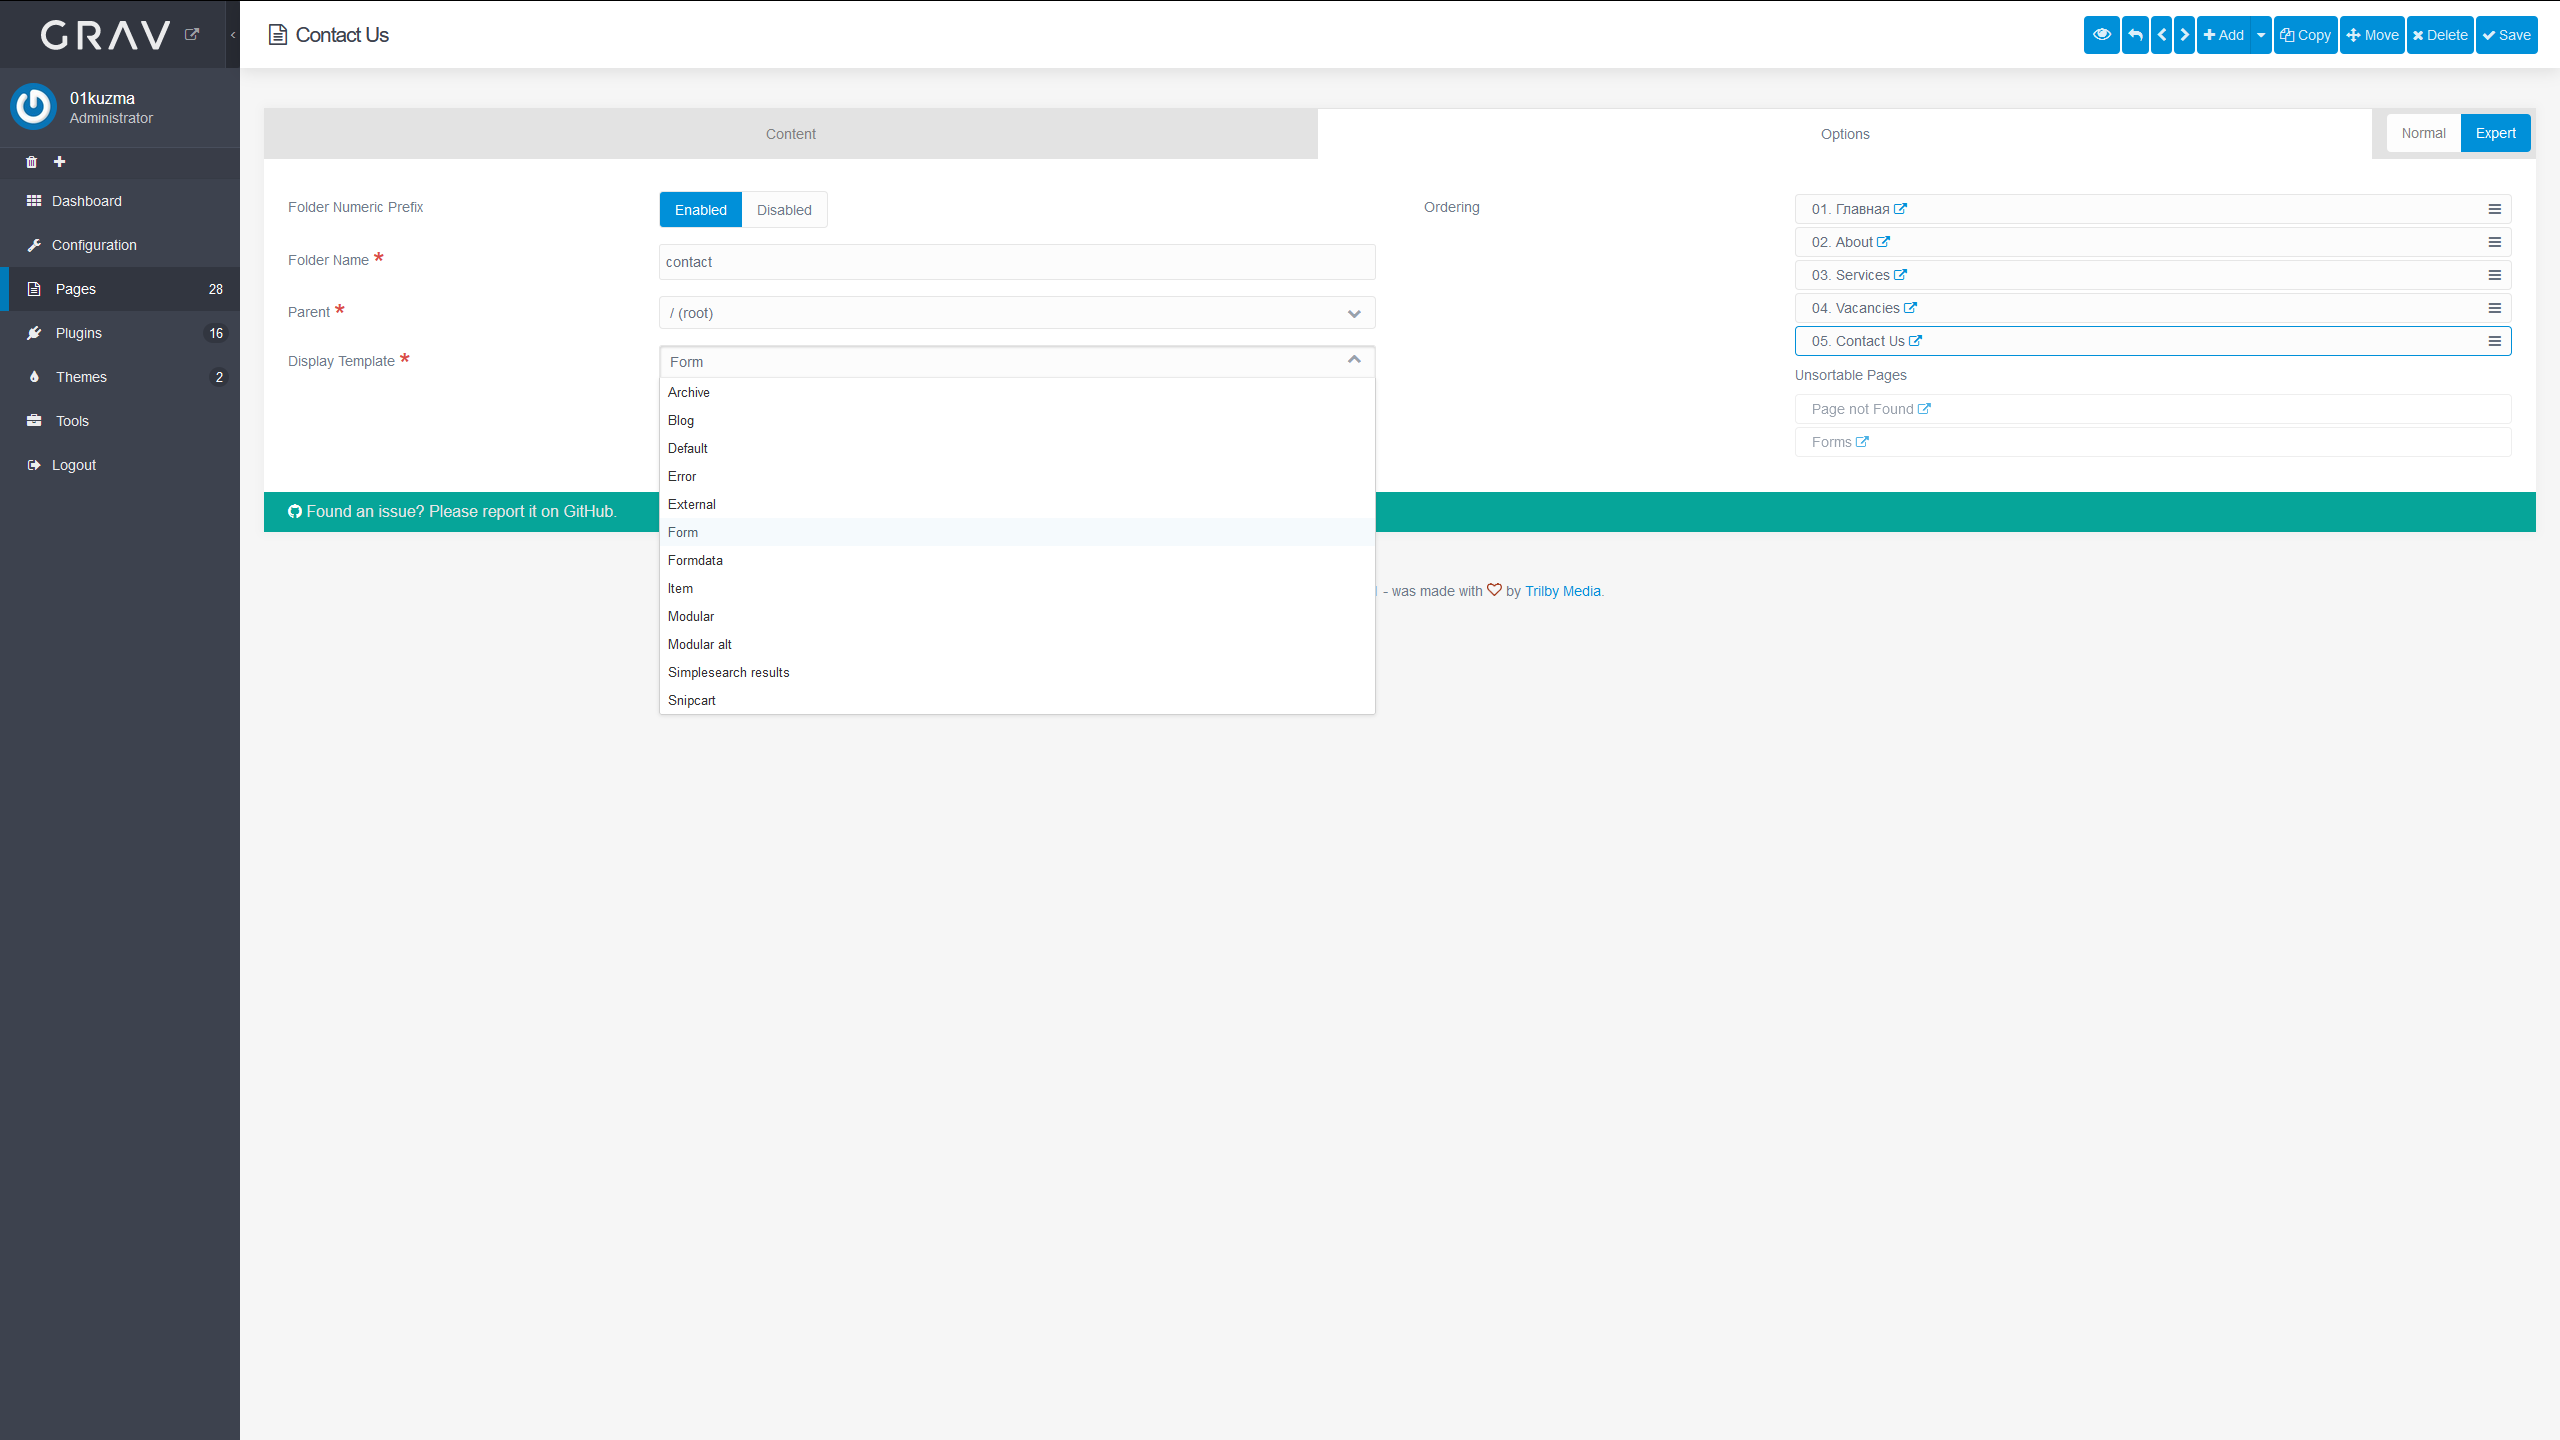The image size is (2560, 1440).
Task: Click the plus icon under the user profile
Action: 60,162
